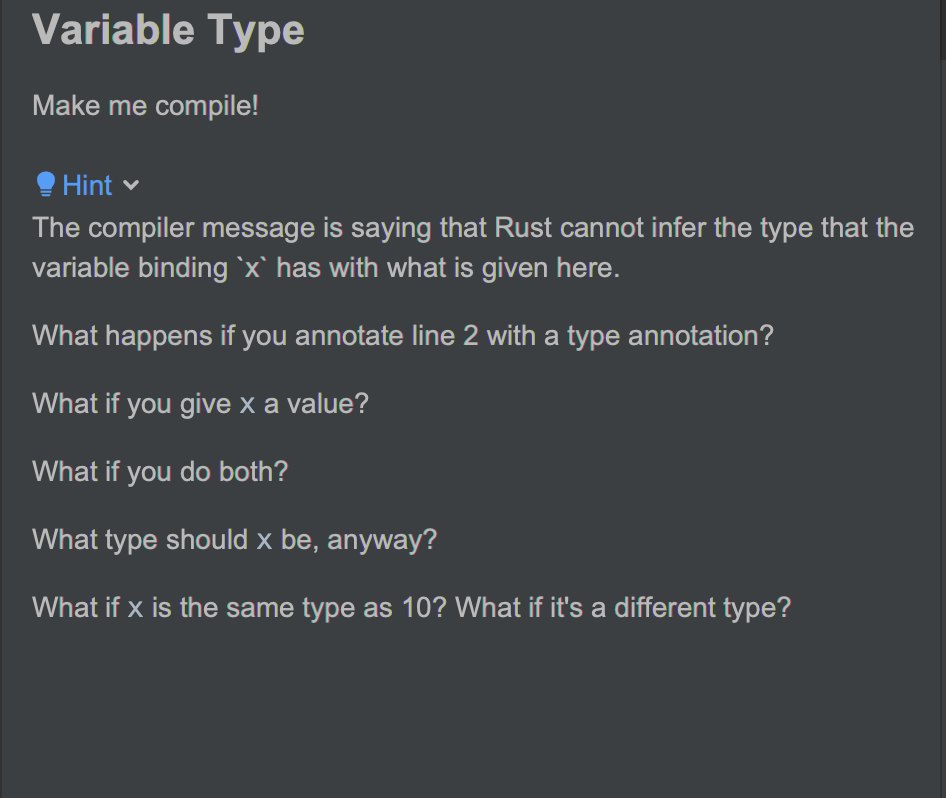The width and height of the screenshot is (946, 798).
Task: Open the Hint link
Action: click(87, 185)
